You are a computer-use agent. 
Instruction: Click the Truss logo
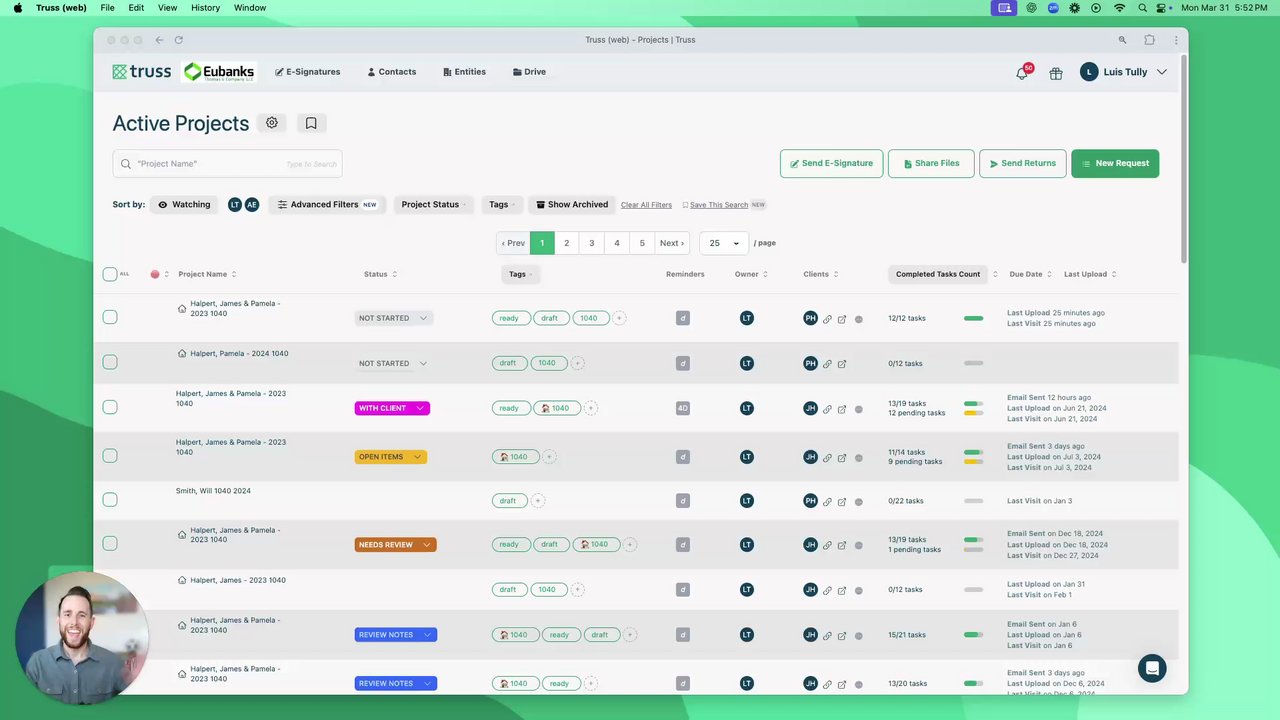(142, 72)
